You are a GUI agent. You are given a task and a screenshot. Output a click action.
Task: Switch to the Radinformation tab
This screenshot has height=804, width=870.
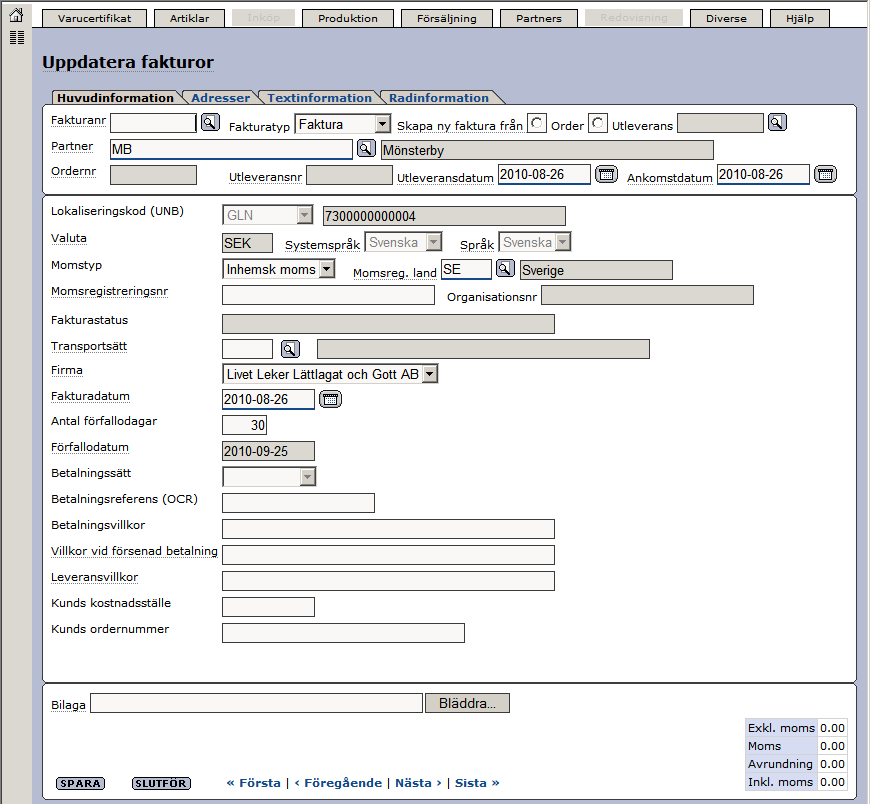pyautogui.click(x=439, y=98)
